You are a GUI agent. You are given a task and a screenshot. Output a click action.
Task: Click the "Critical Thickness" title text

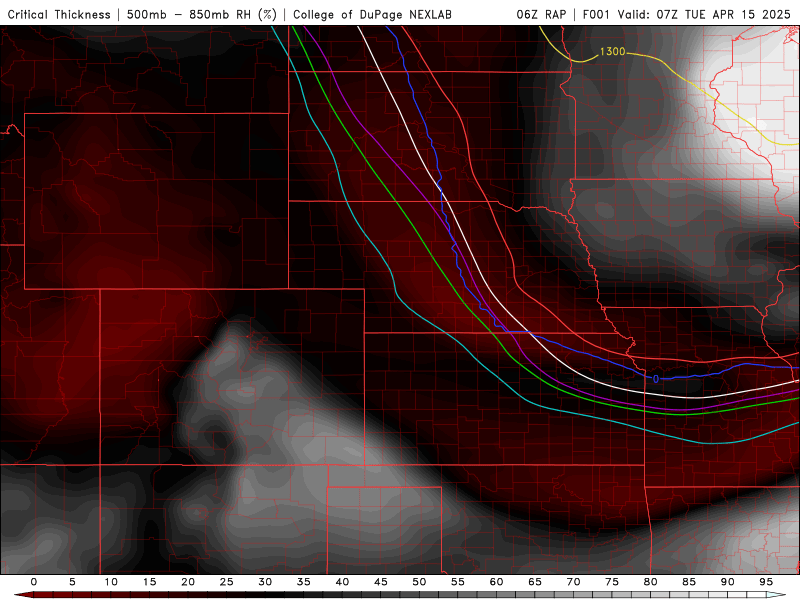click(x=59, y=14)
